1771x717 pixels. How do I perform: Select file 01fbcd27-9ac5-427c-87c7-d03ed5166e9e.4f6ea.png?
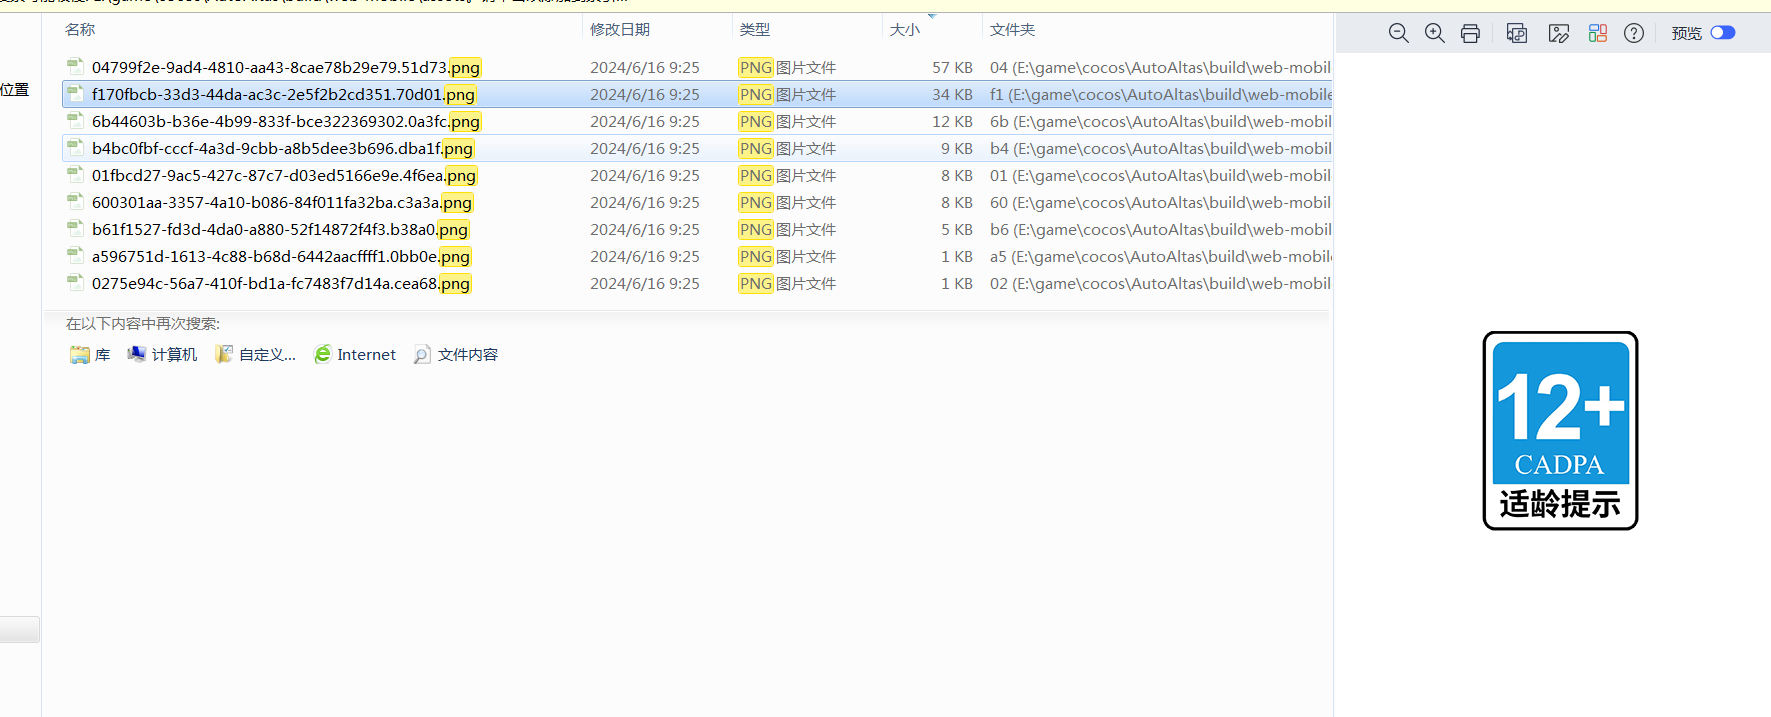(284, 175)
